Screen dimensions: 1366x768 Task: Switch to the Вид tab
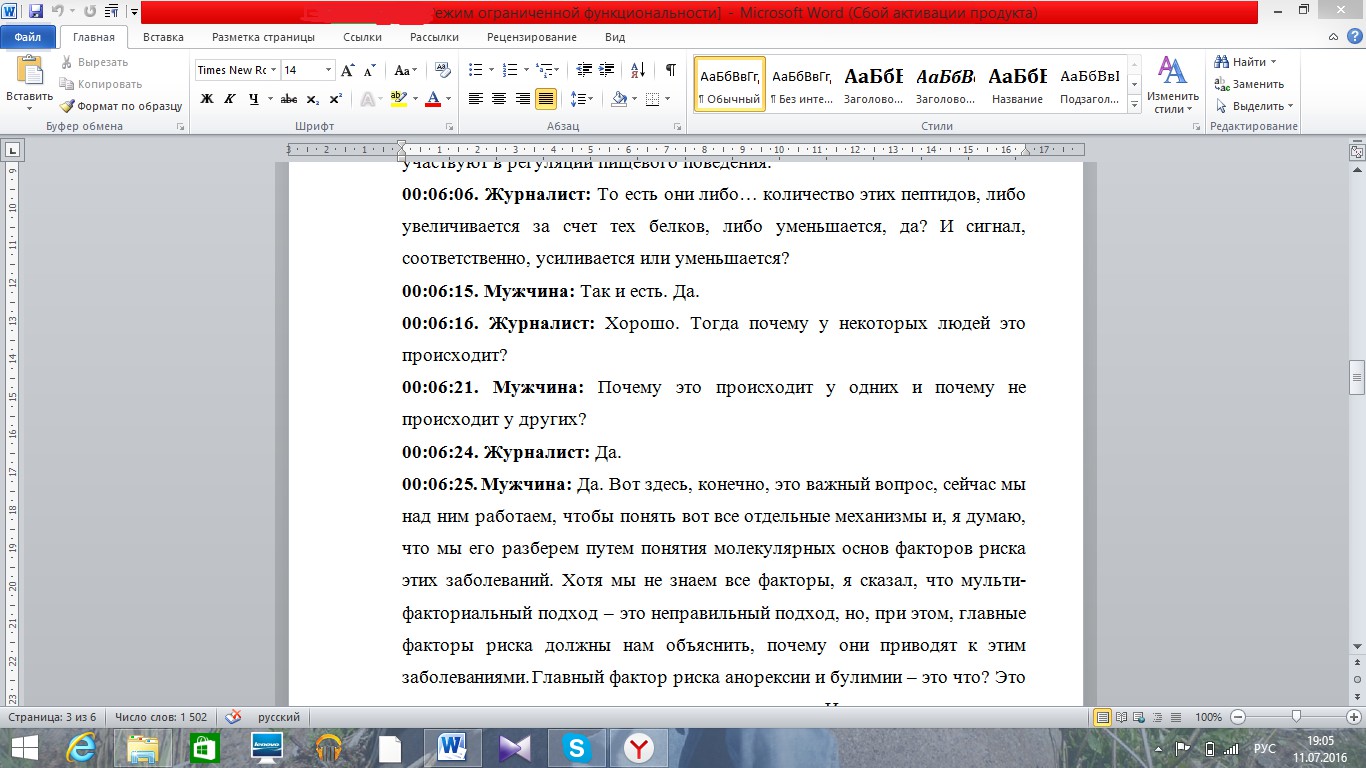point(615,37)
